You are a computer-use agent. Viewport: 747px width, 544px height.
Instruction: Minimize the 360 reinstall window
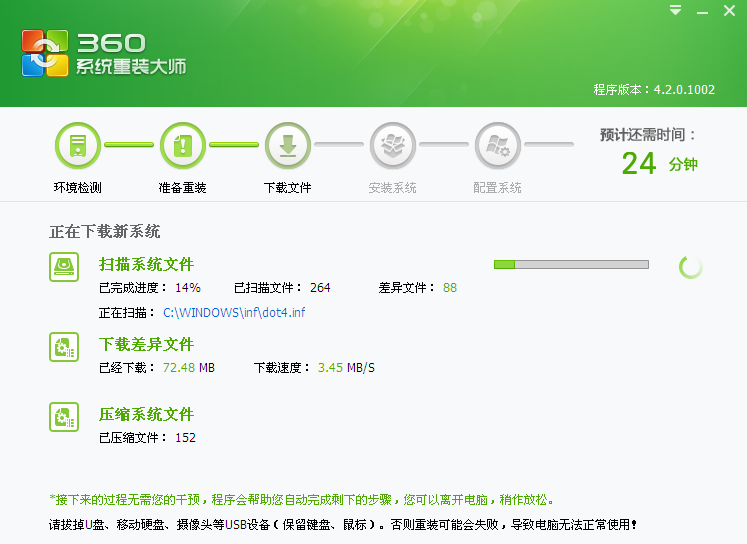703,10
